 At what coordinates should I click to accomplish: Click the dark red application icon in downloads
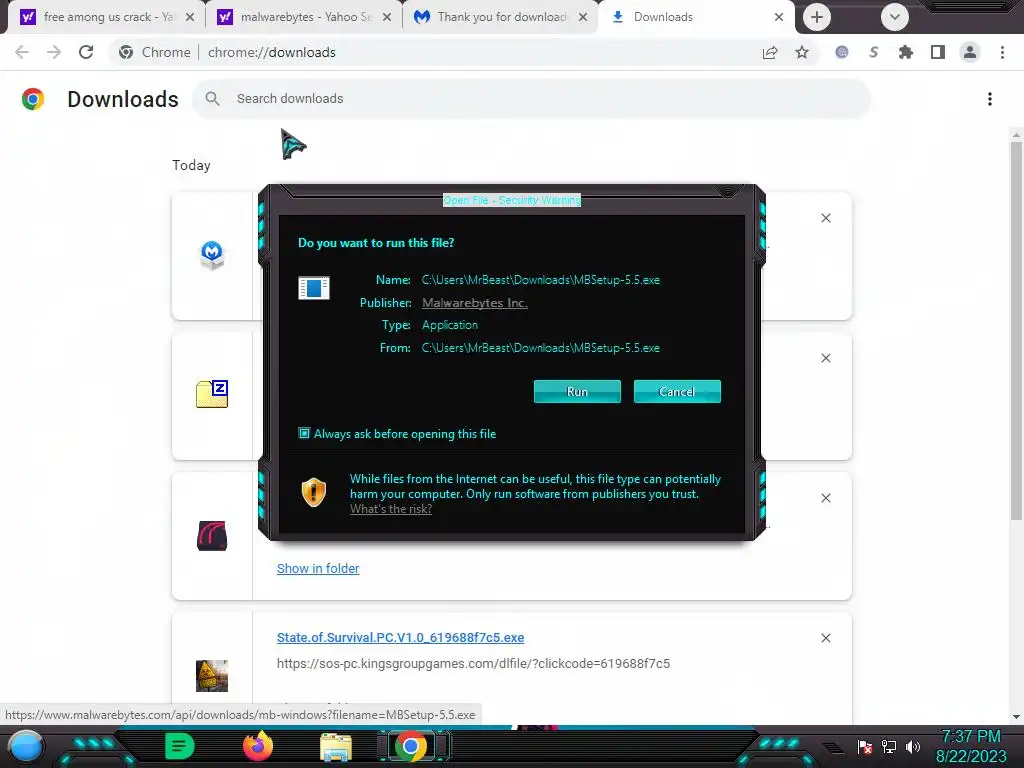(212, 536)
